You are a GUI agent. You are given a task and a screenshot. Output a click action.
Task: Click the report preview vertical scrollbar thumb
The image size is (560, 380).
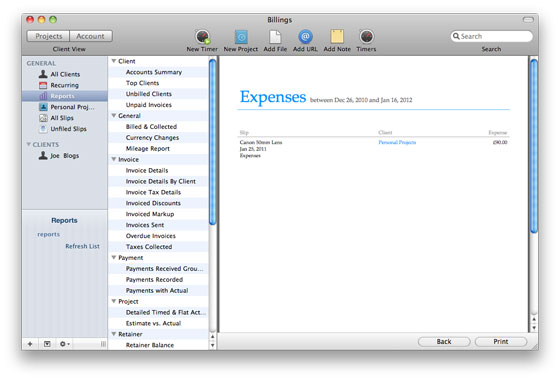click(x=534, y=146)
